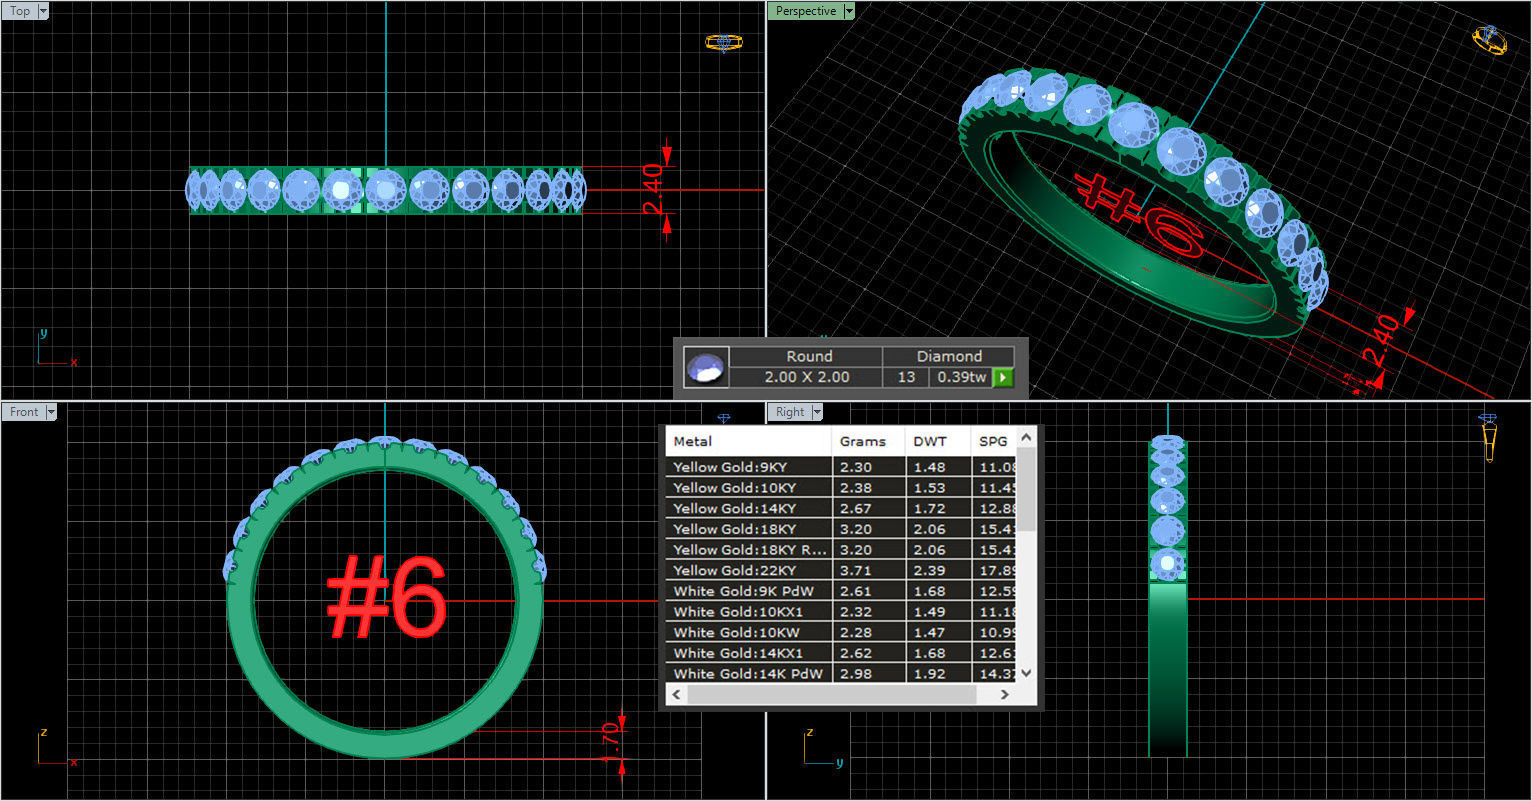Image resolution: width=1532 pixels, height=801 pixels.
Task: Open the Right viewport dropdown arrow
Action: point(817,412)
